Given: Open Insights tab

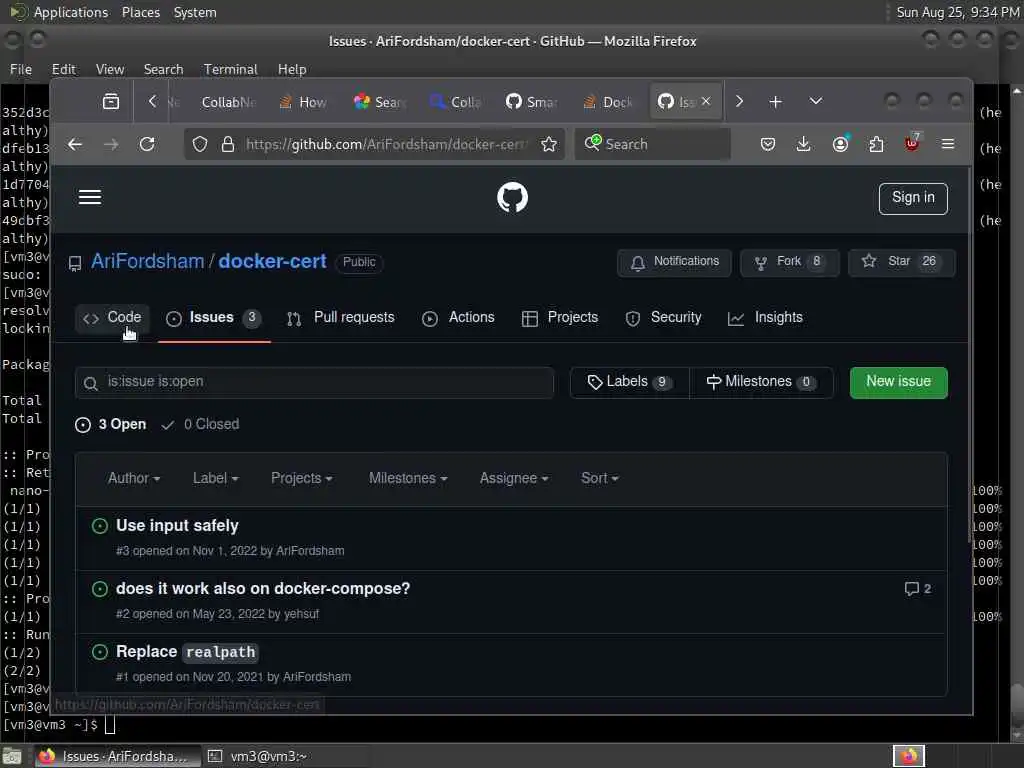Looking at the screenshot, I should [x=765, y=318].
